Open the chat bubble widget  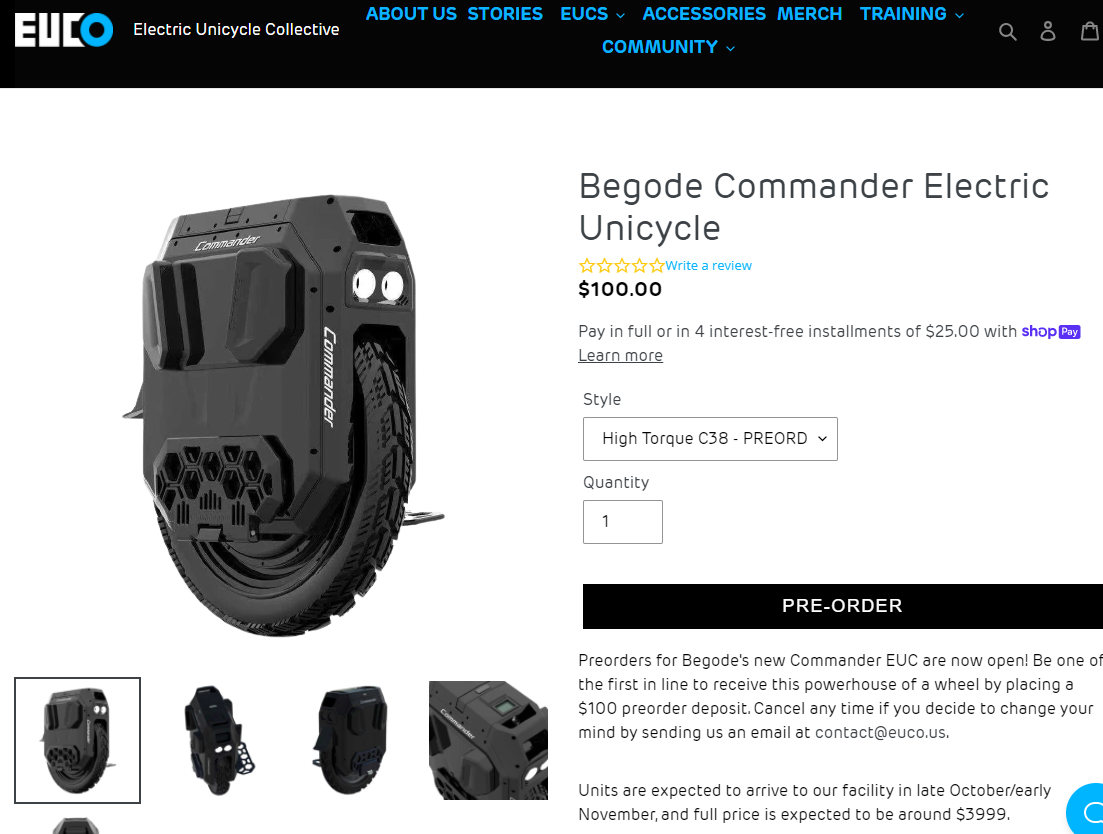1087,810
